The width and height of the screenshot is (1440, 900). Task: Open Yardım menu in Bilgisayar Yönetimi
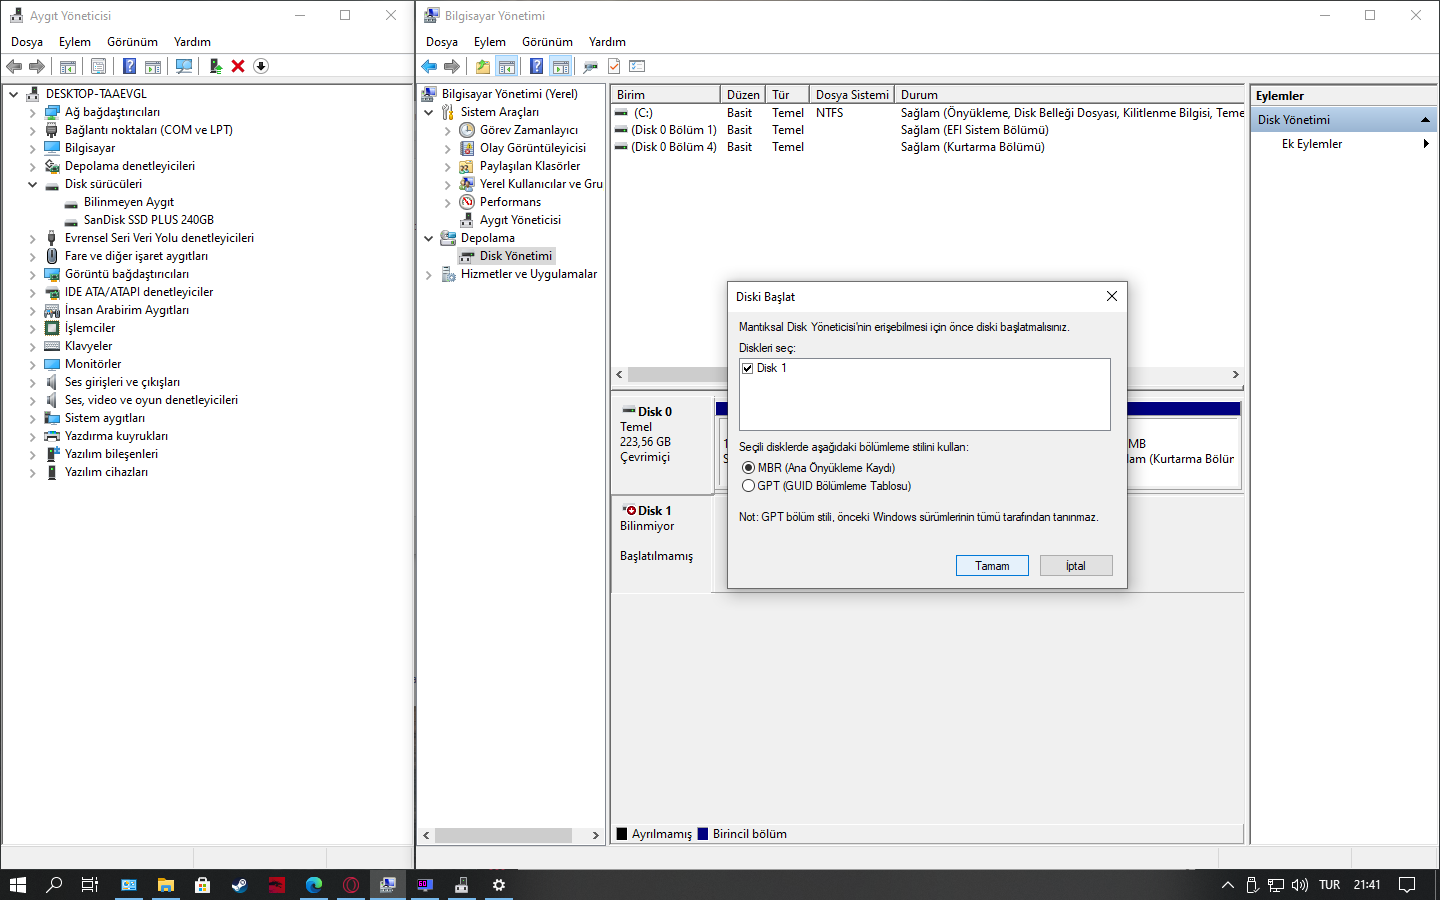point(607,42)
